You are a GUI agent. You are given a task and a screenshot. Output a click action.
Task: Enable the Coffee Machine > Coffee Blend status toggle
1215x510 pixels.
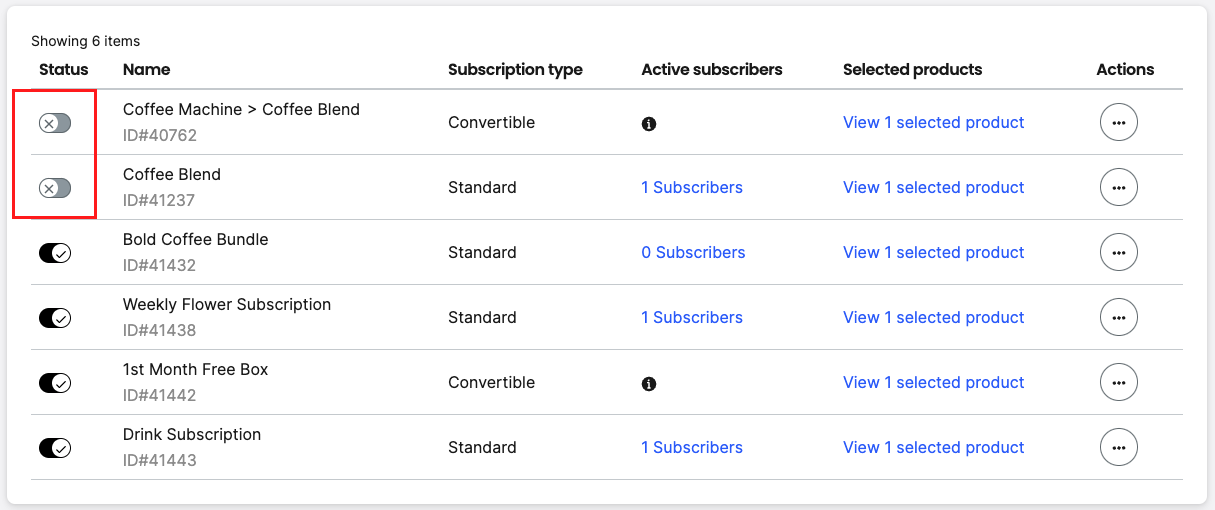tap(55, 123)
